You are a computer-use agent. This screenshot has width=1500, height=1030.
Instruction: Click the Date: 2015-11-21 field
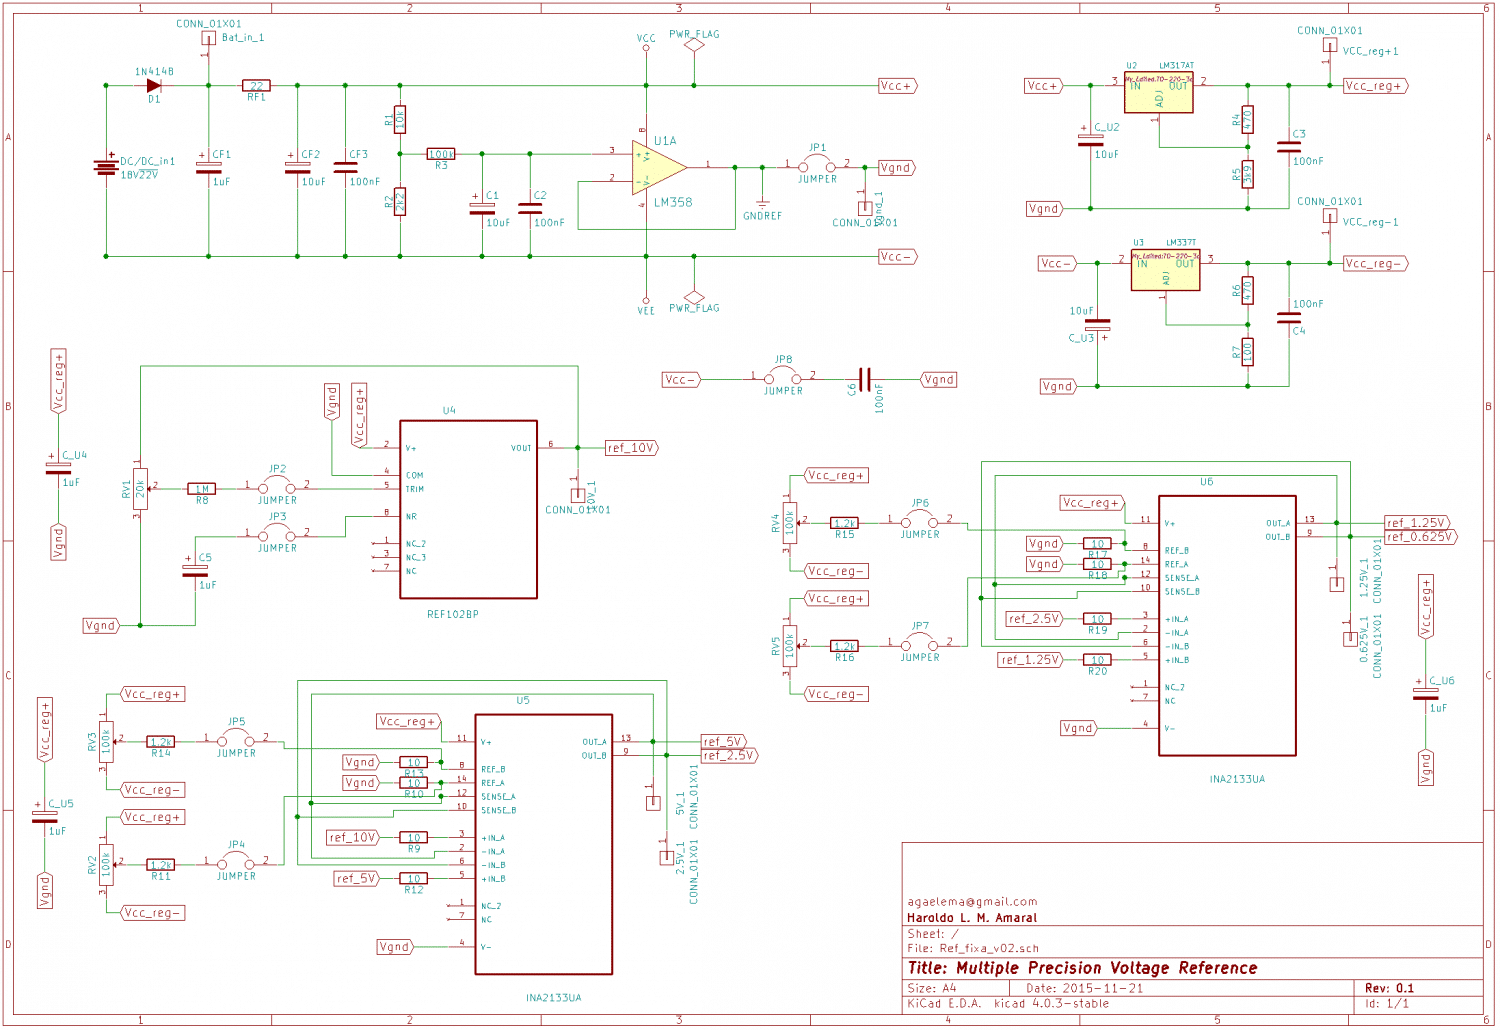[x=1084, y=988]
